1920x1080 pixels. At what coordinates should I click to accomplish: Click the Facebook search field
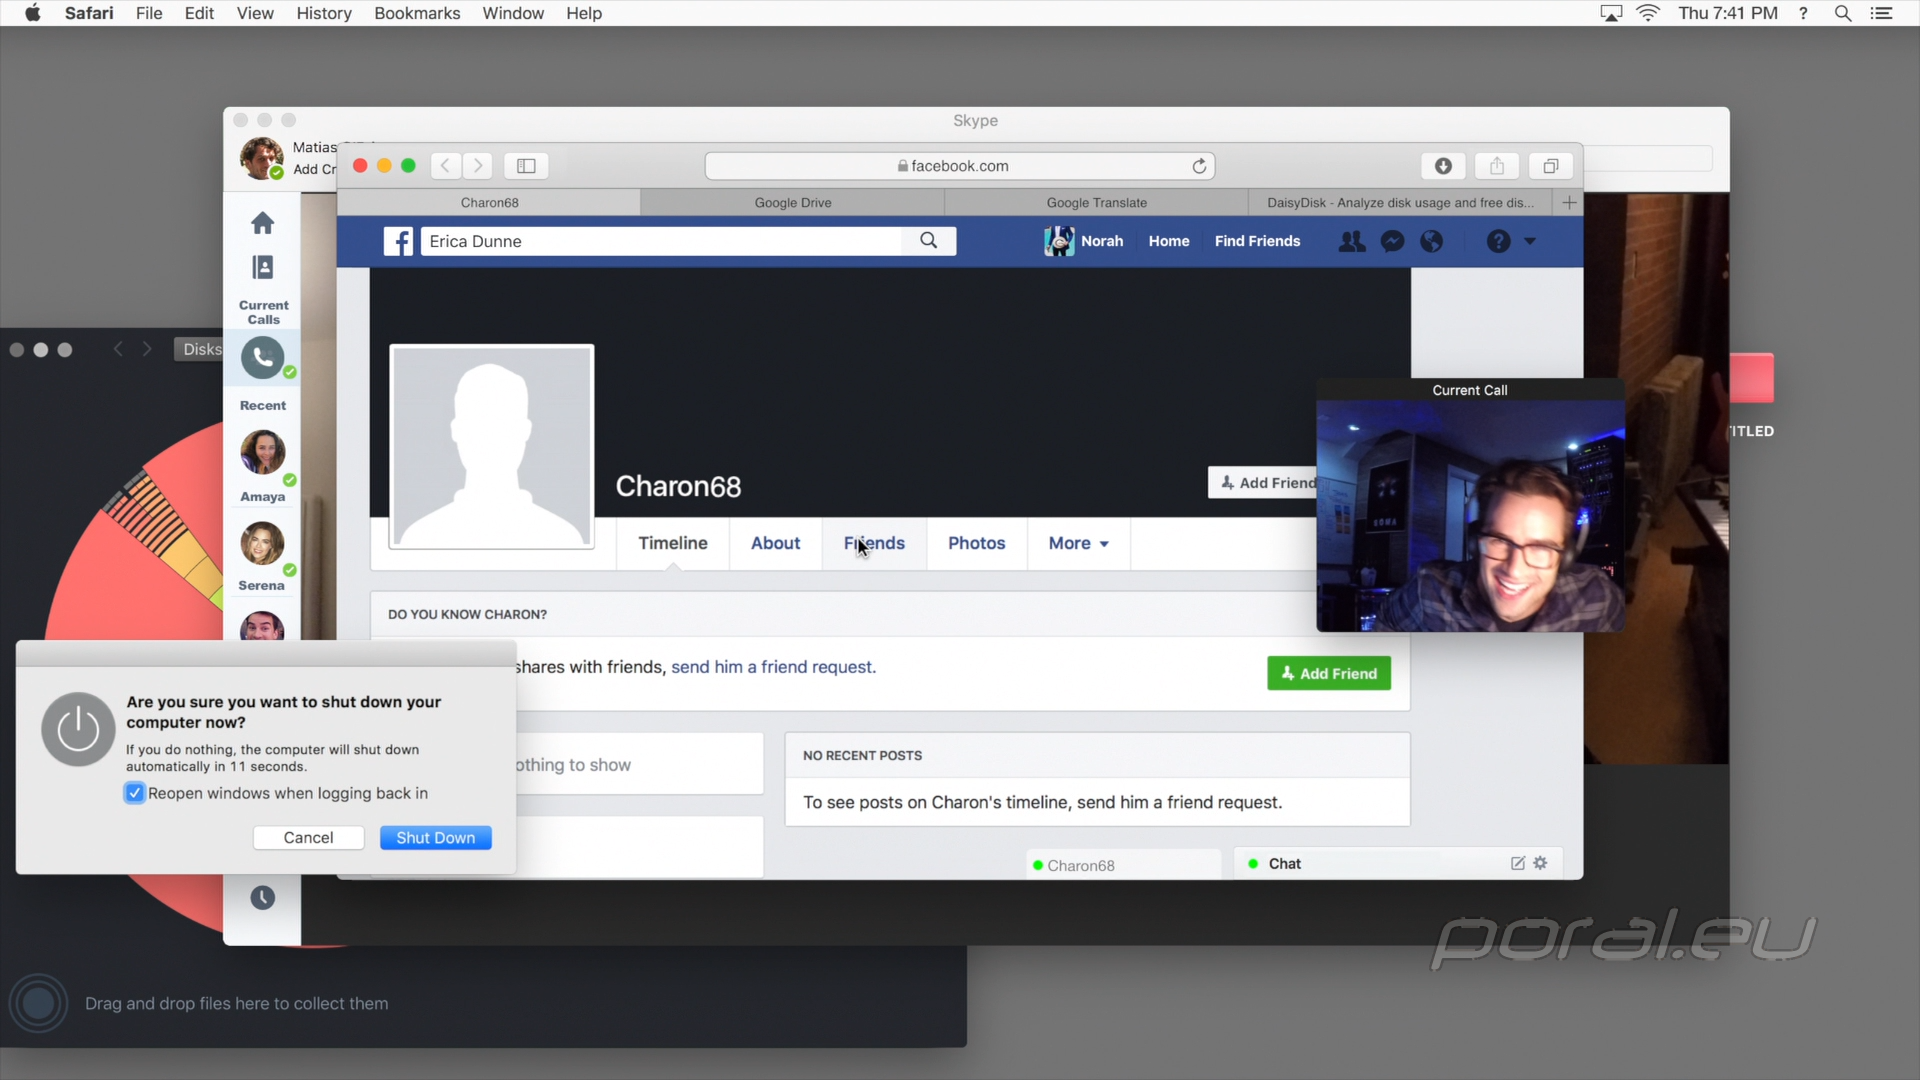[662, 241]
